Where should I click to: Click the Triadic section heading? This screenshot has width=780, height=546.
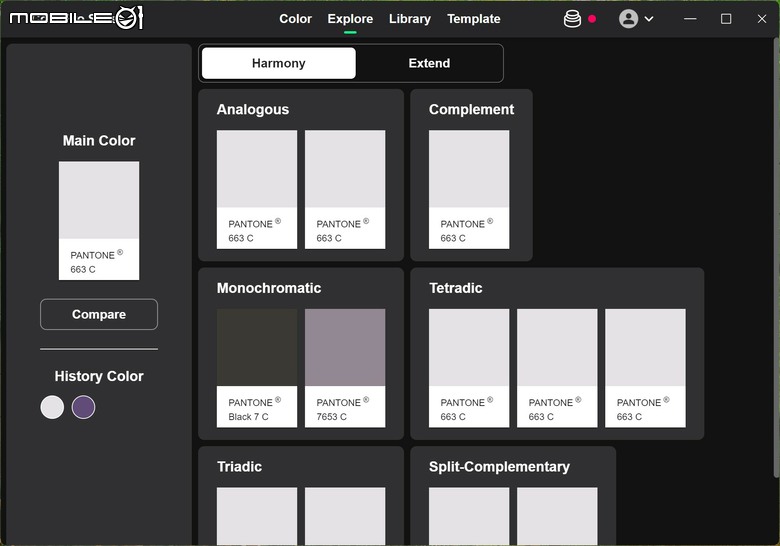239,467
